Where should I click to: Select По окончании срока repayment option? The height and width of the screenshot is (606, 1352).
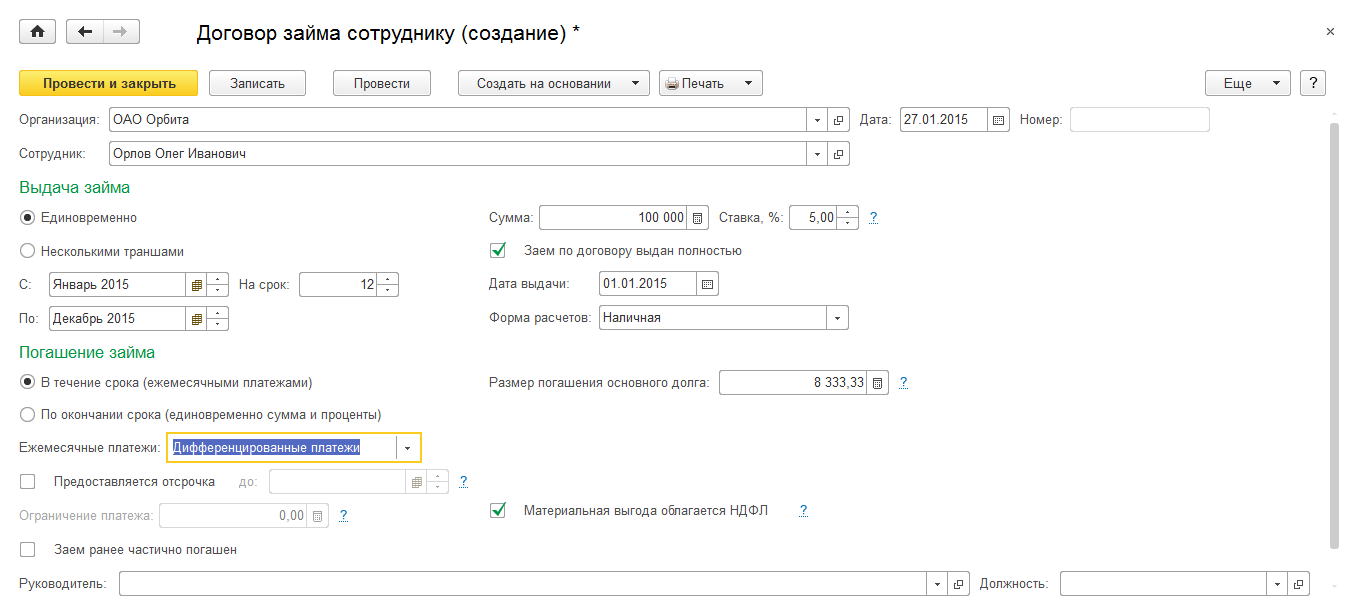[x=28, y=414]
